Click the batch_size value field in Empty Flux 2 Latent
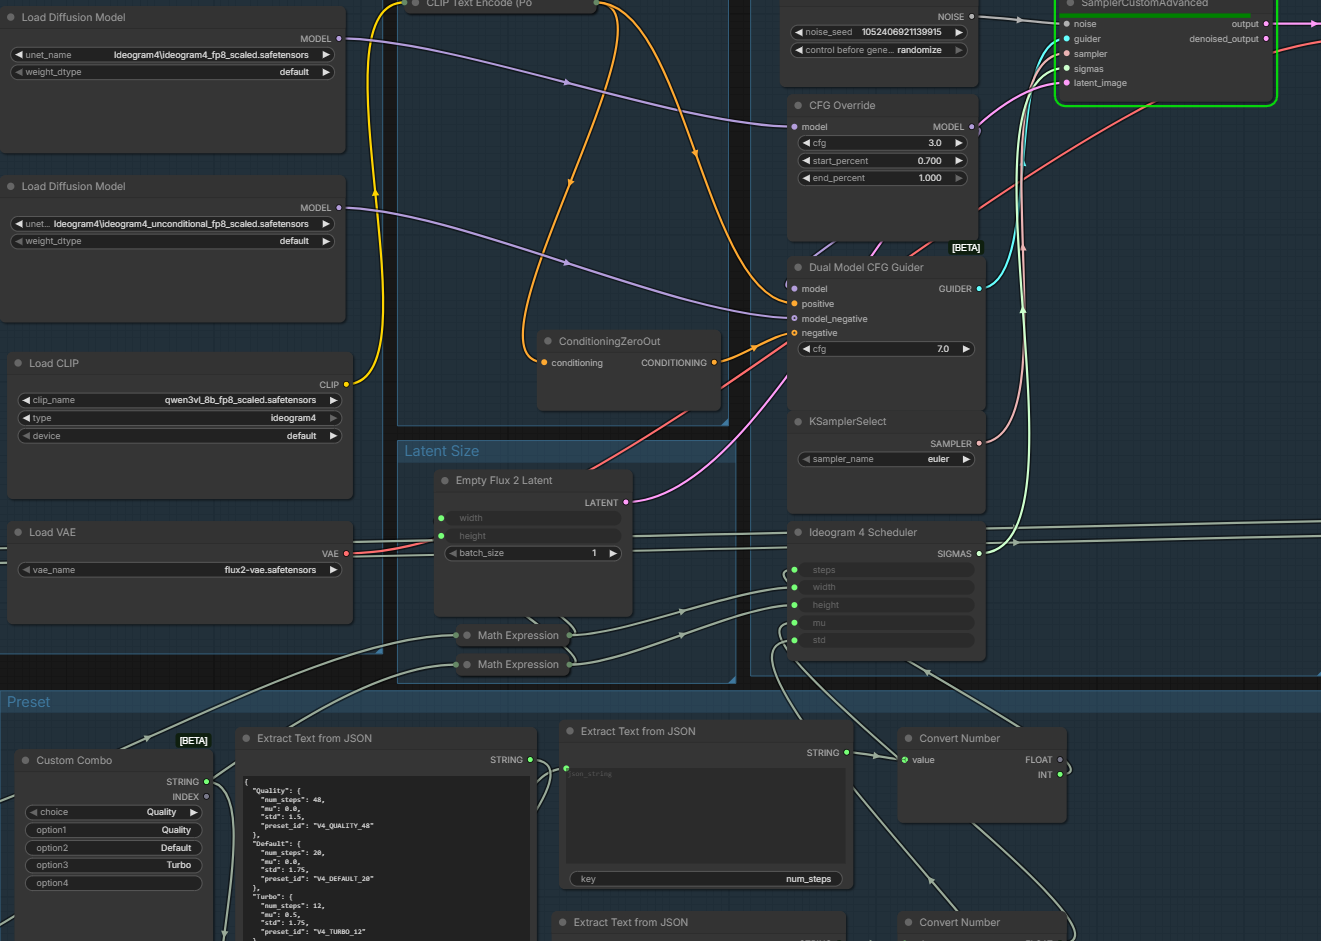Screen dimensions: 1321x941 533,553
